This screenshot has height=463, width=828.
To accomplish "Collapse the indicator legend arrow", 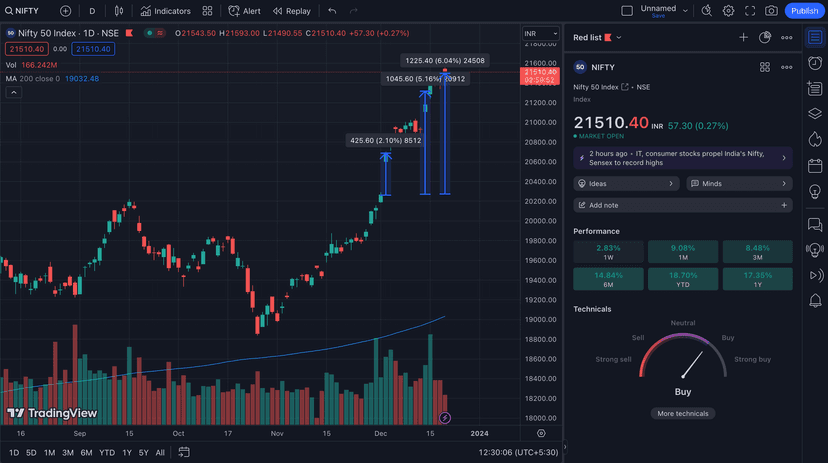I will coord(14,93).
